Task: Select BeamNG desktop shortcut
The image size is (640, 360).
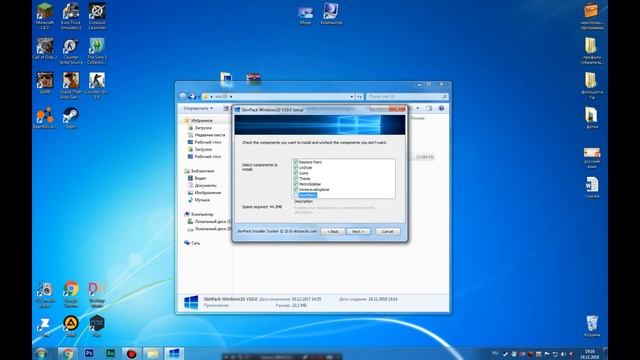Action: pyautogui.click(x=44, y=118)
